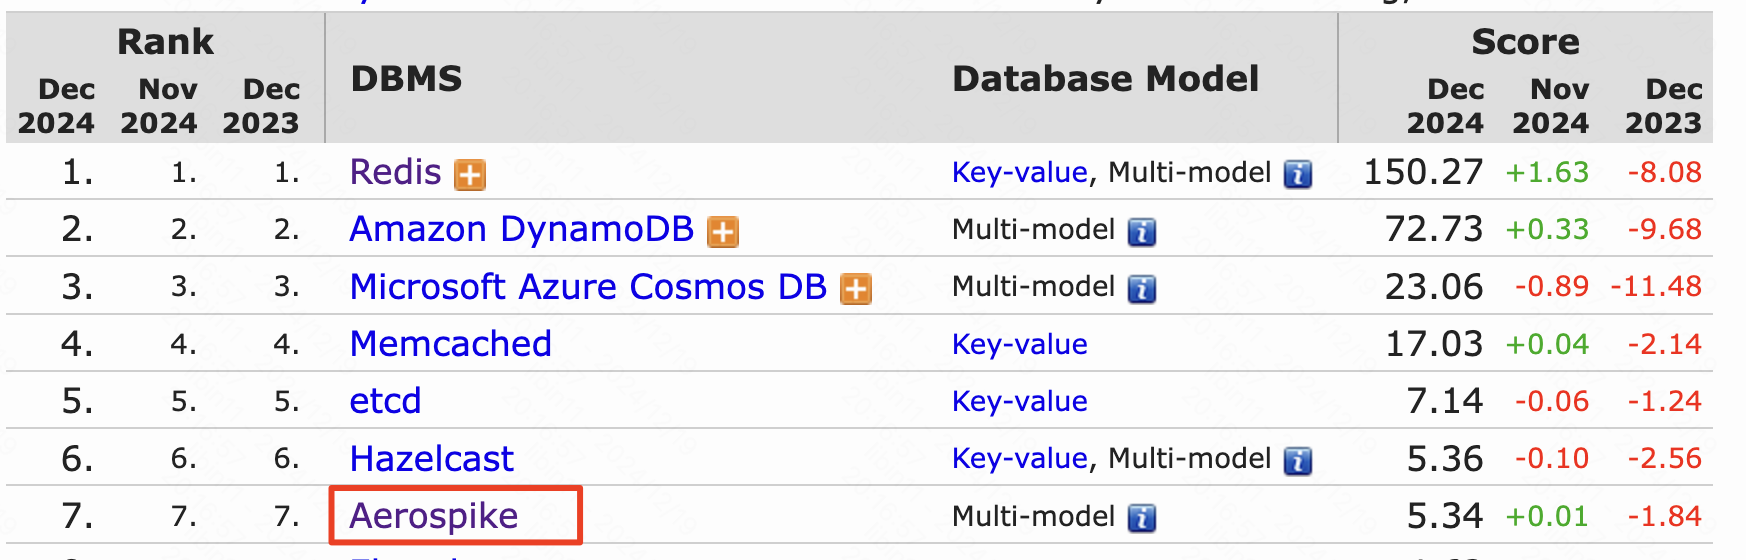Go to Microsoft Azure Cosmos DB page

click(588, 287)
